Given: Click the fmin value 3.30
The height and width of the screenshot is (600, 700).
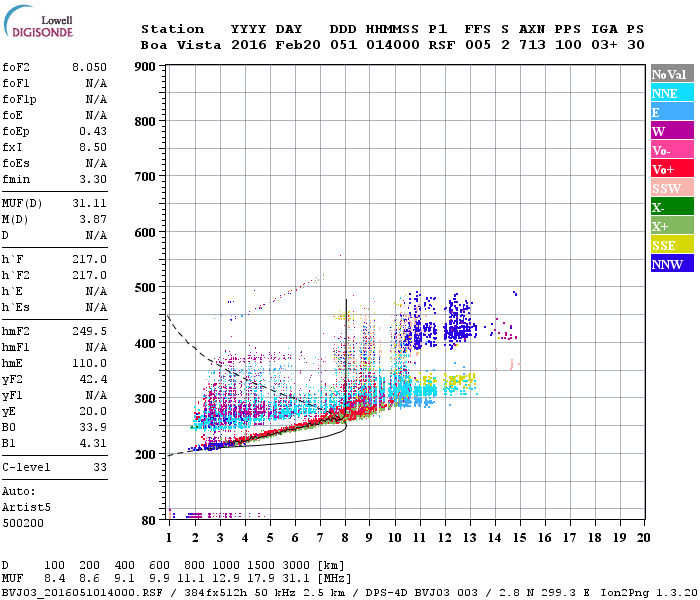Looking at the screenshot, I should 93,179.
